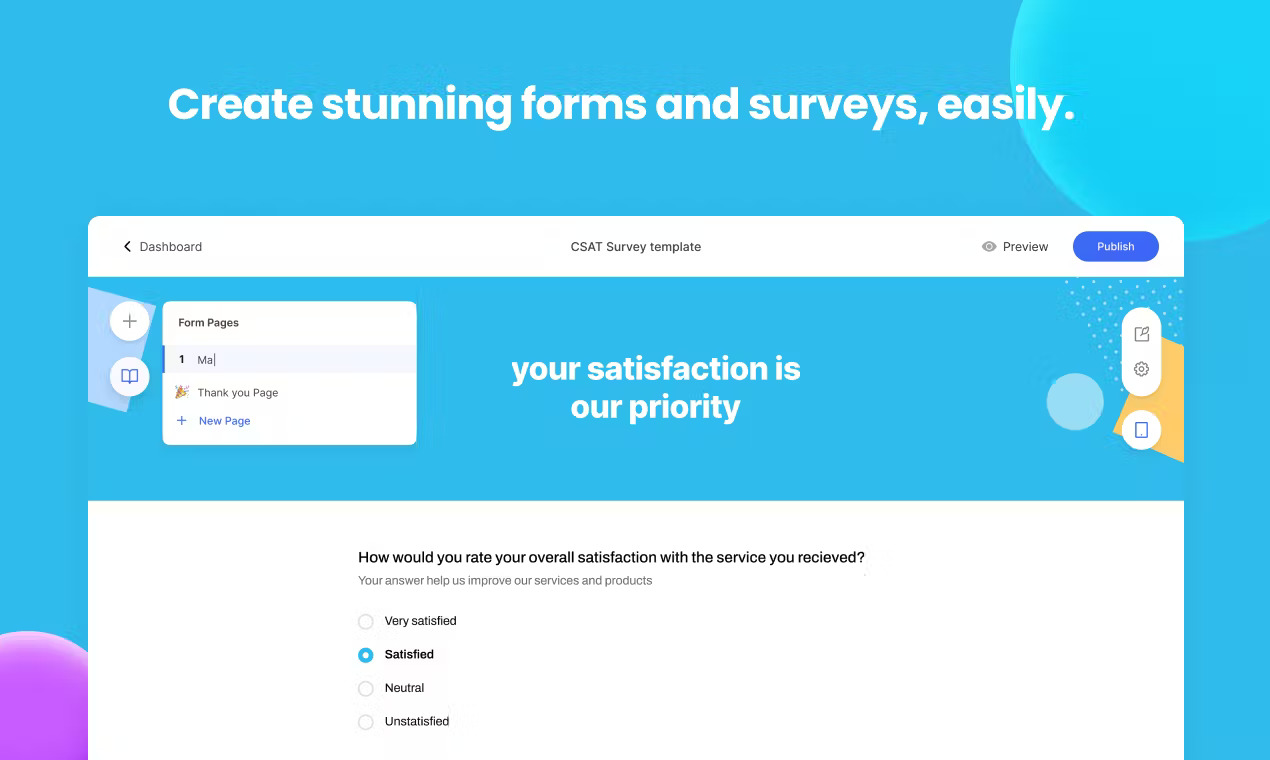Select the Unstatisfied answer option
Image resolution: width=1270 pixels, height=760 pixels.
point(365,721)
